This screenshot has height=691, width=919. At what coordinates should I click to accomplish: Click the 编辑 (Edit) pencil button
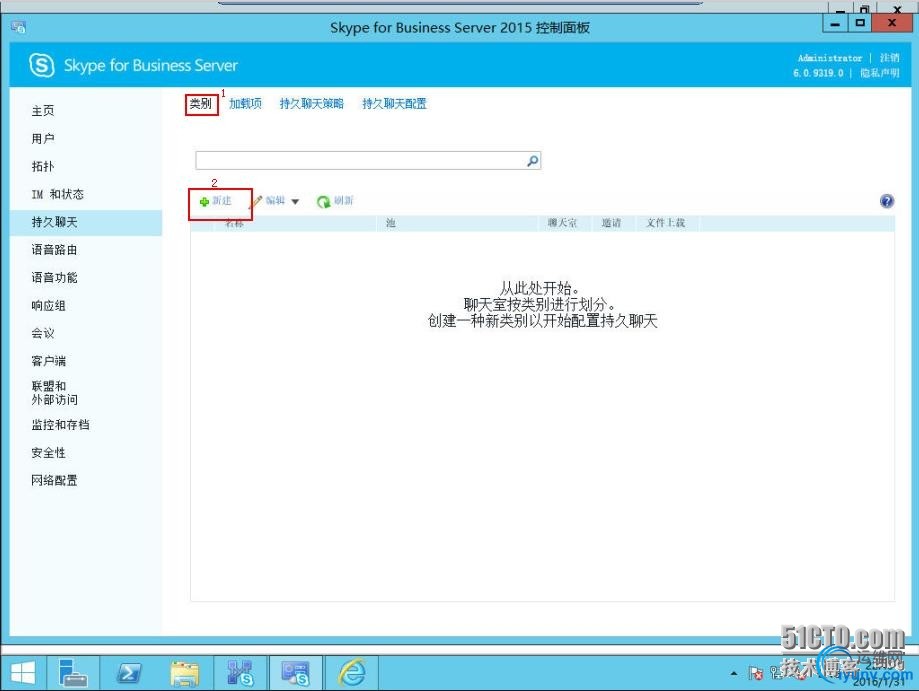(268, 201)
